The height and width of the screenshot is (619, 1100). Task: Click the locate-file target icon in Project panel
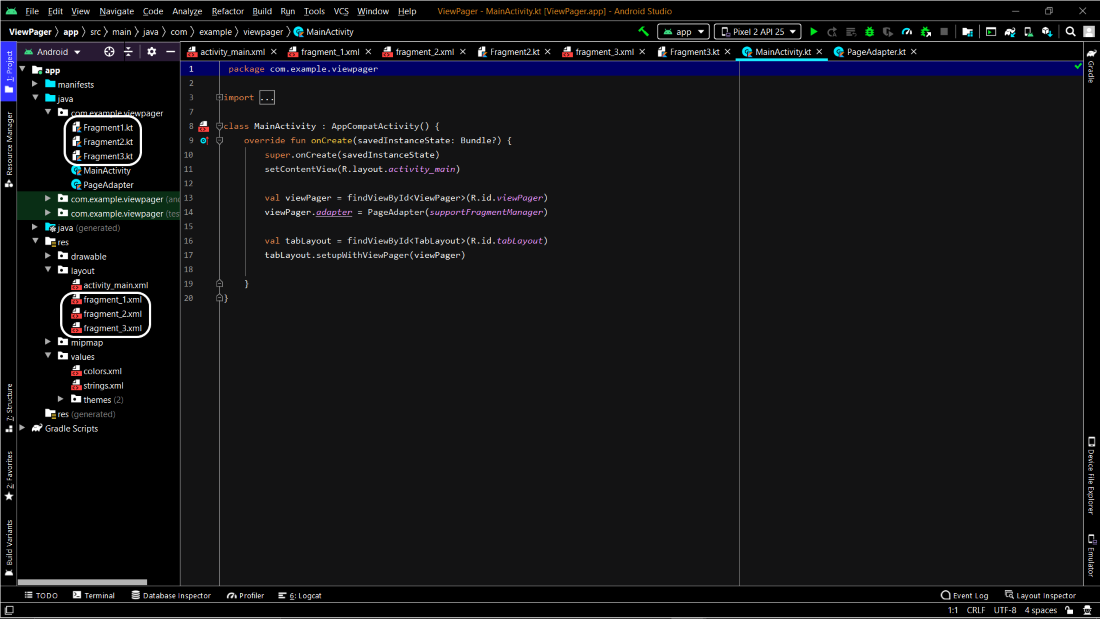tap(110, 51)
